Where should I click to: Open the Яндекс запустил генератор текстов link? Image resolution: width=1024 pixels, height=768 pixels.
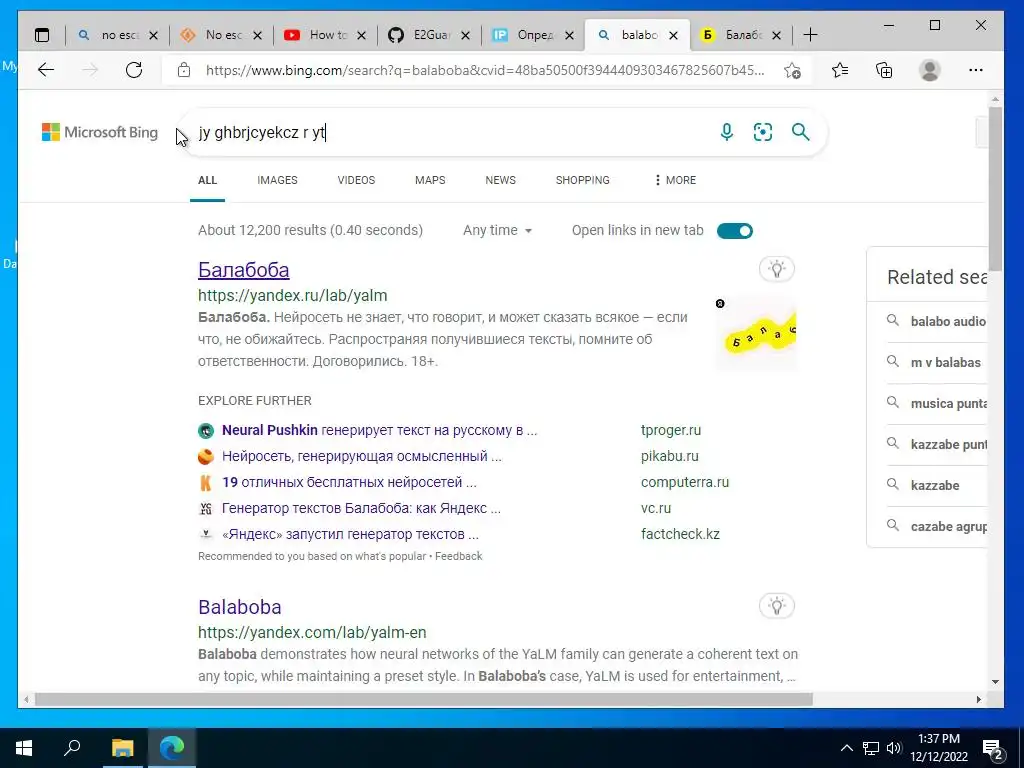[350, 534]
